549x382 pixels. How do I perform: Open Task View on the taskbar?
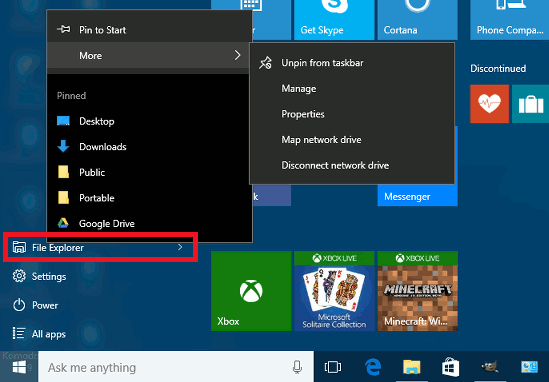[x=333, y=367]
